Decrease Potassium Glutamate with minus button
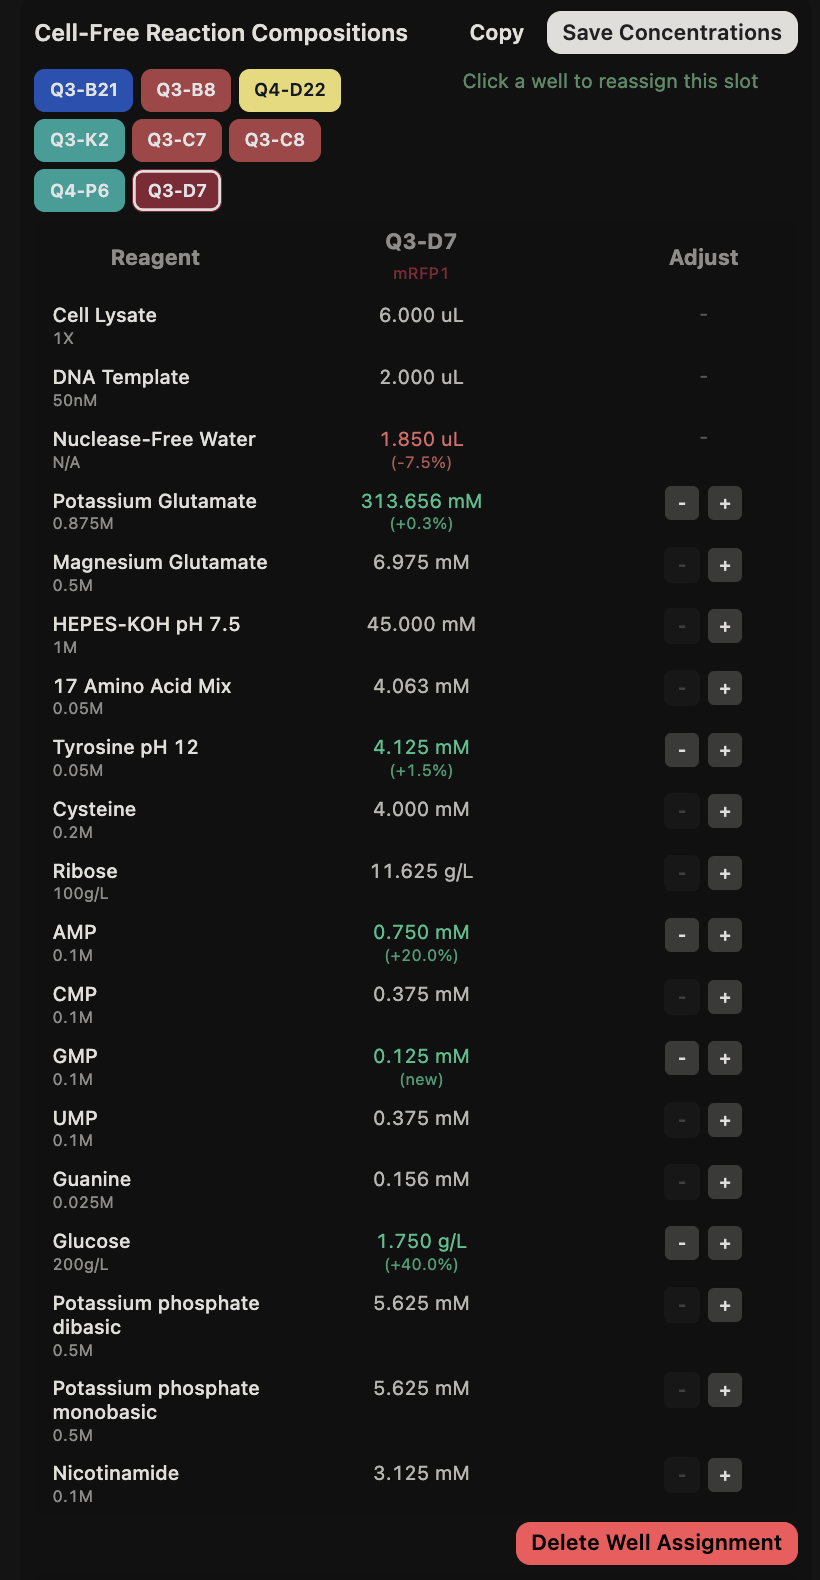820x1580 pixels. [682, 503]
